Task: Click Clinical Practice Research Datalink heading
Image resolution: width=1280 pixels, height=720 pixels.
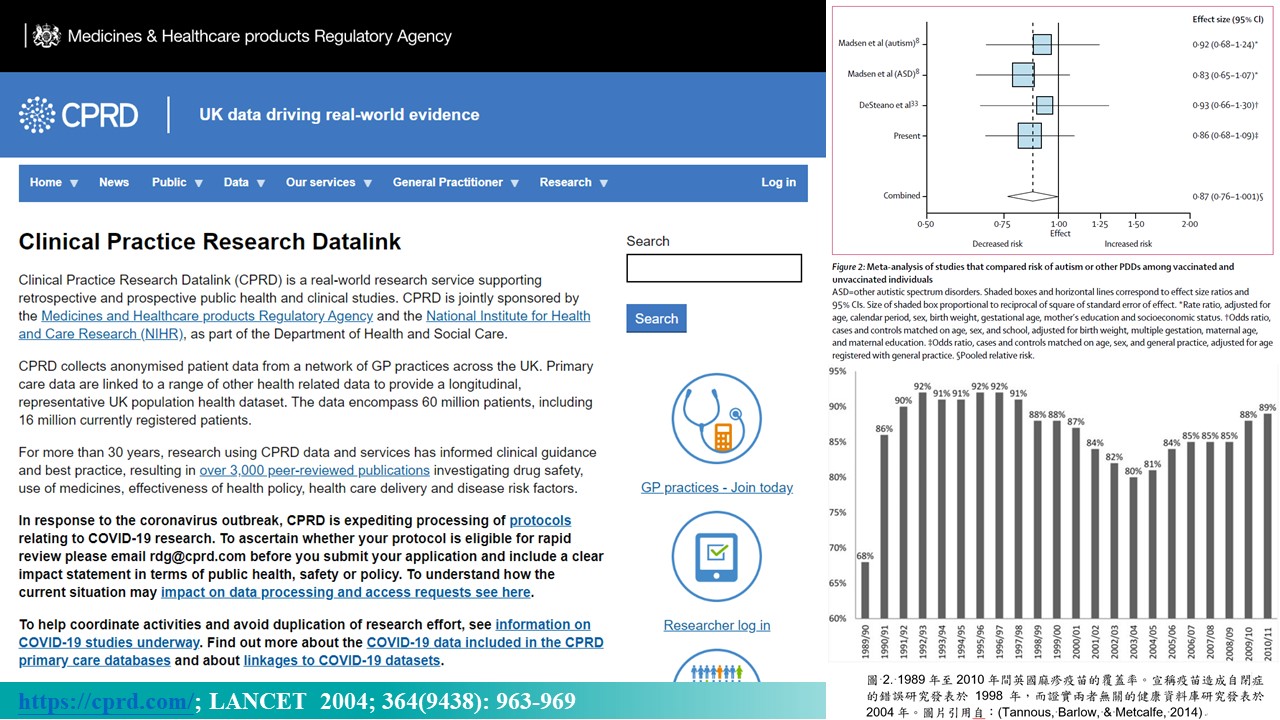Action: point(210,241)
